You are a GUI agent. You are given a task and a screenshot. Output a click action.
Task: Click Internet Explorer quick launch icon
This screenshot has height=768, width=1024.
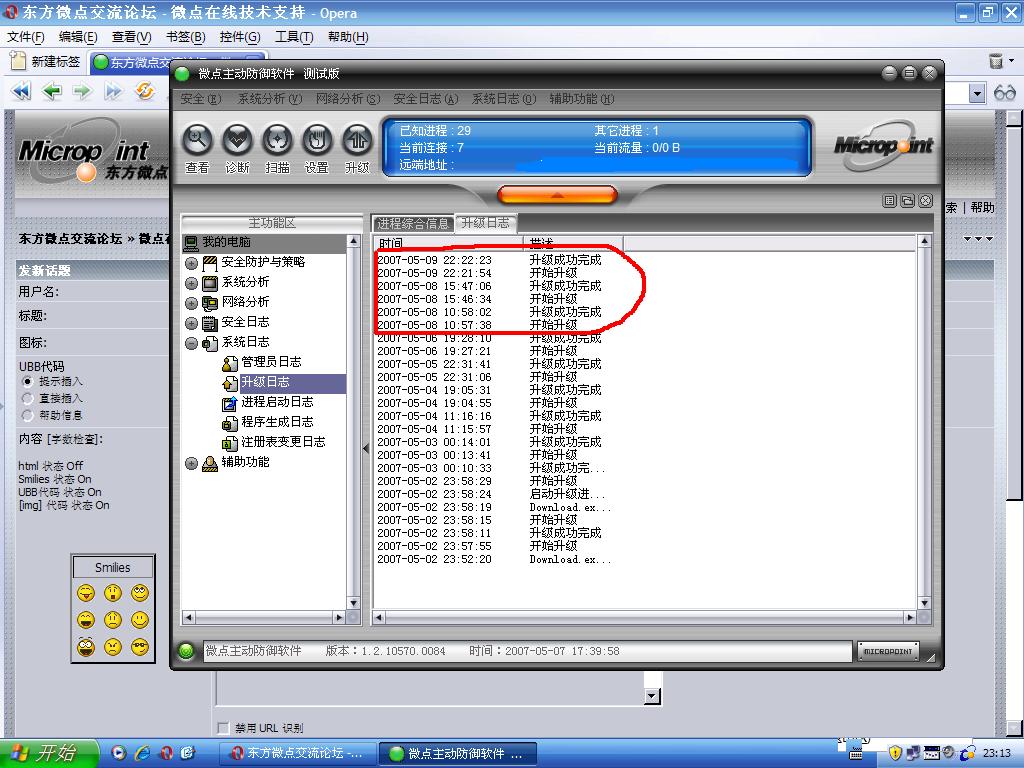pos(142,753)
